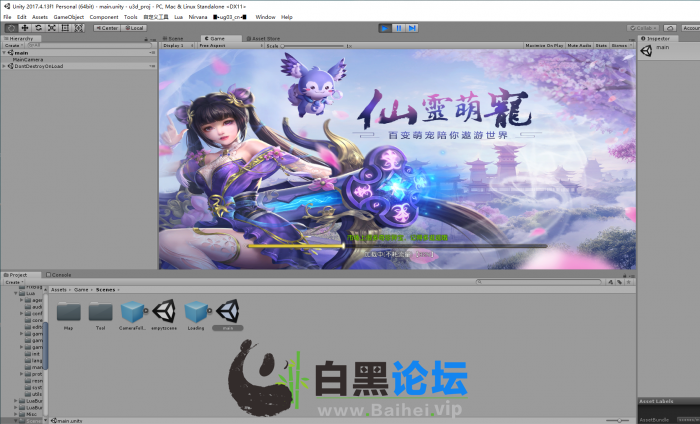Select the Move tool
Screen dimensions: 700x424
[x=25, y=28]
